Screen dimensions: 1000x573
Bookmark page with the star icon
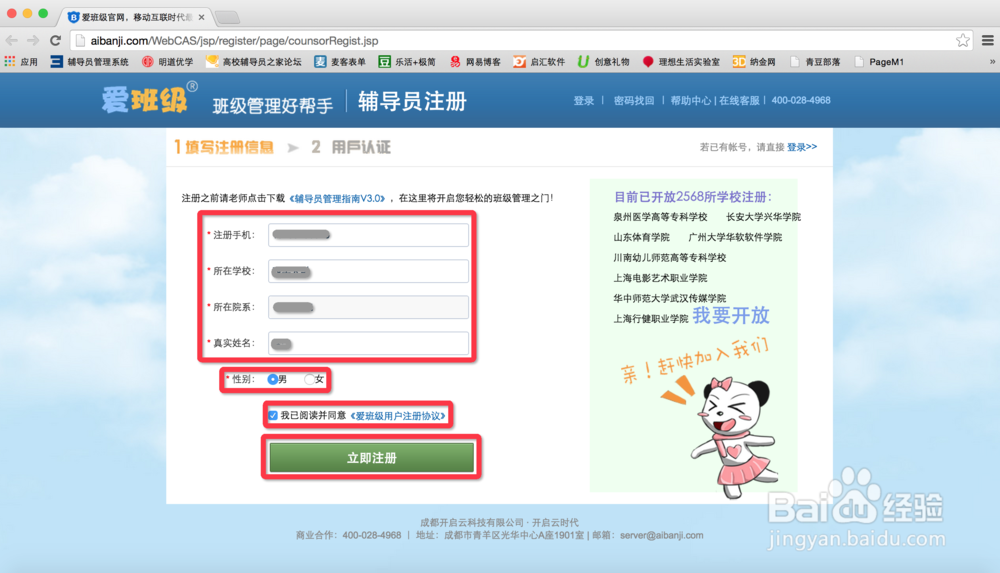[x=962, y=41]
